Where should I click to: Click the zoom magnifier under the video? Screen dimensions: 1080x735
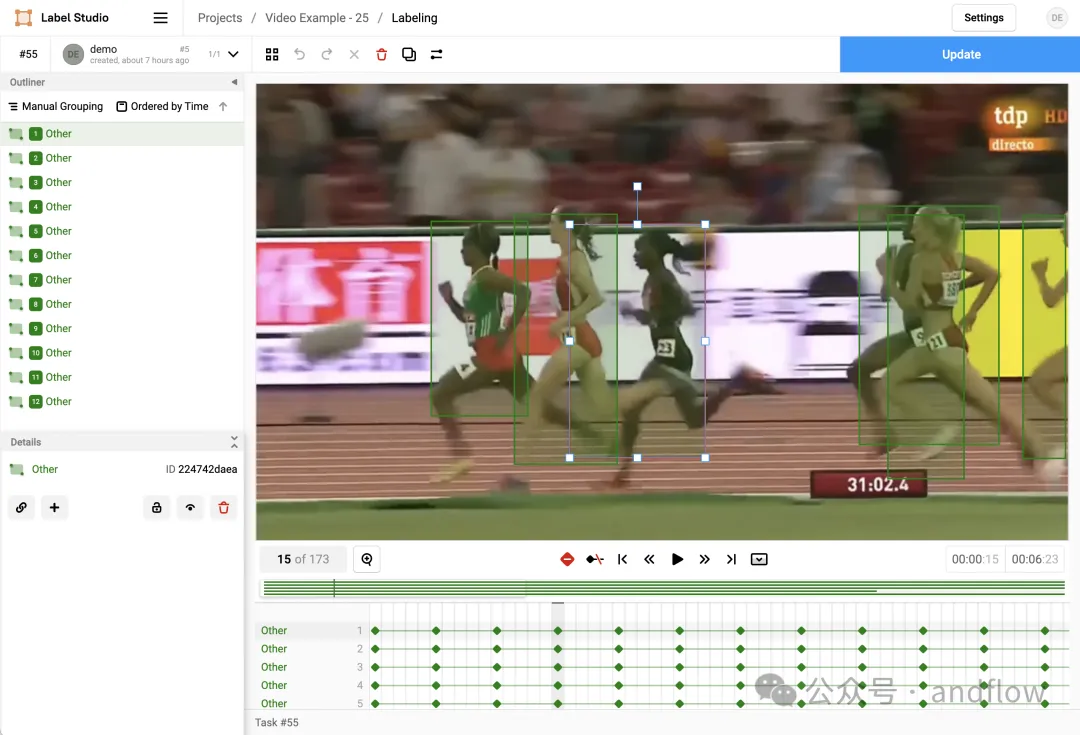(367, 559)
